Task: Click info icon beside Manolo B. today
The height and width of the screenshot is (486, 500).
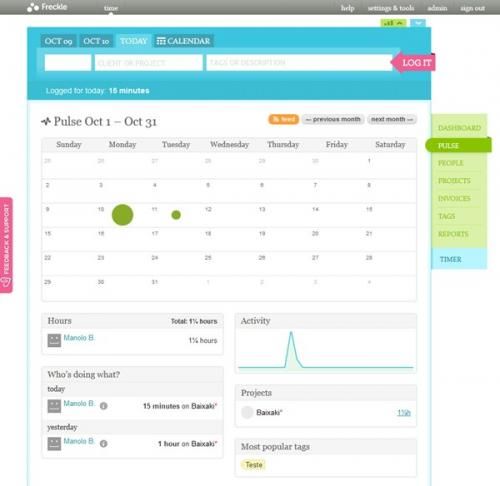Action: click(x=104, y=406)
